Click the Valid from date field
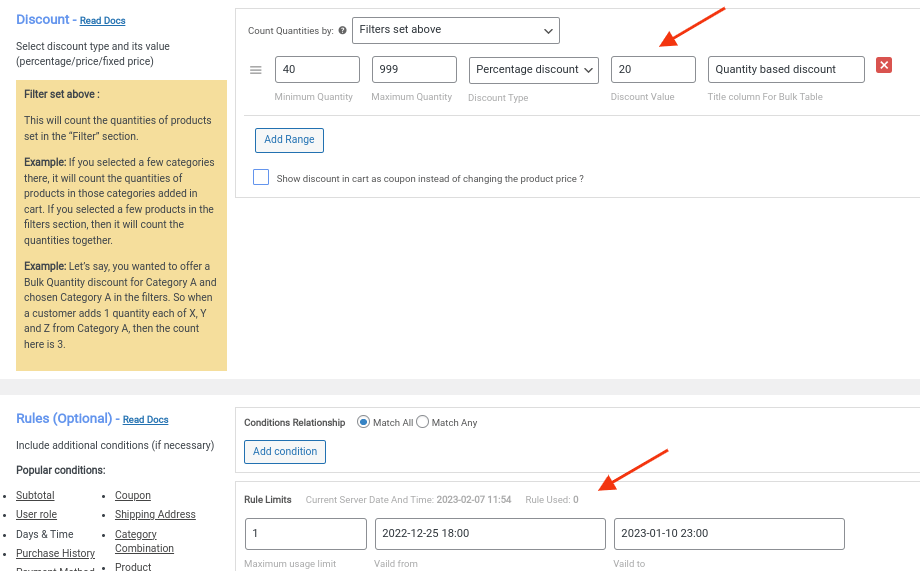This screenshot has width=920, height=571. pos(490,534)
